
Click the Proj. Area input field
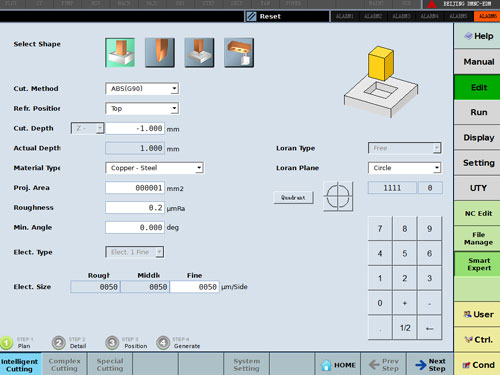(x=135, y=188)
